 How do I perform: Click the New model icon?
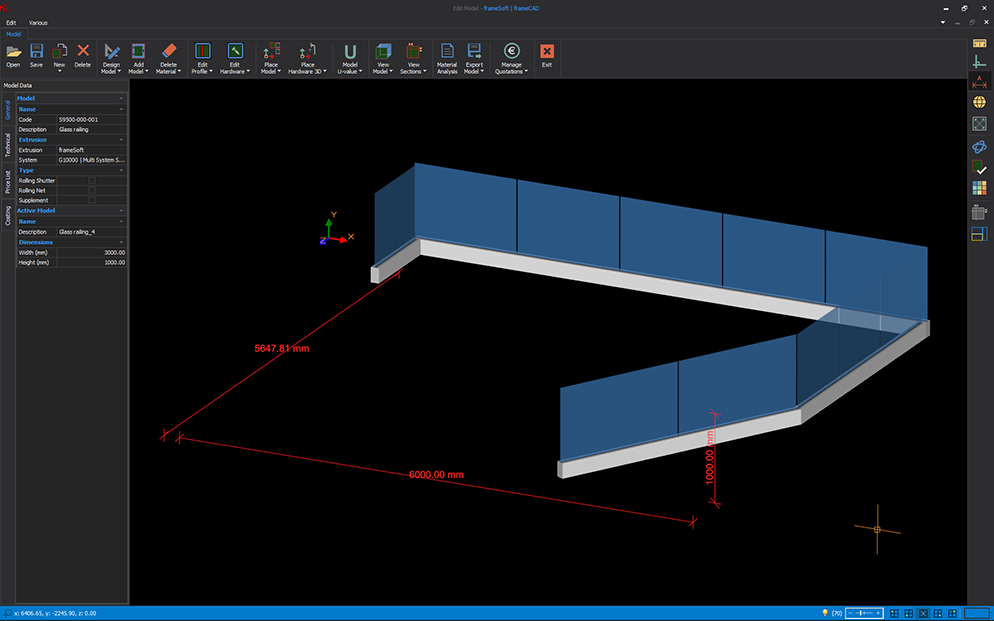click(60, 51)
